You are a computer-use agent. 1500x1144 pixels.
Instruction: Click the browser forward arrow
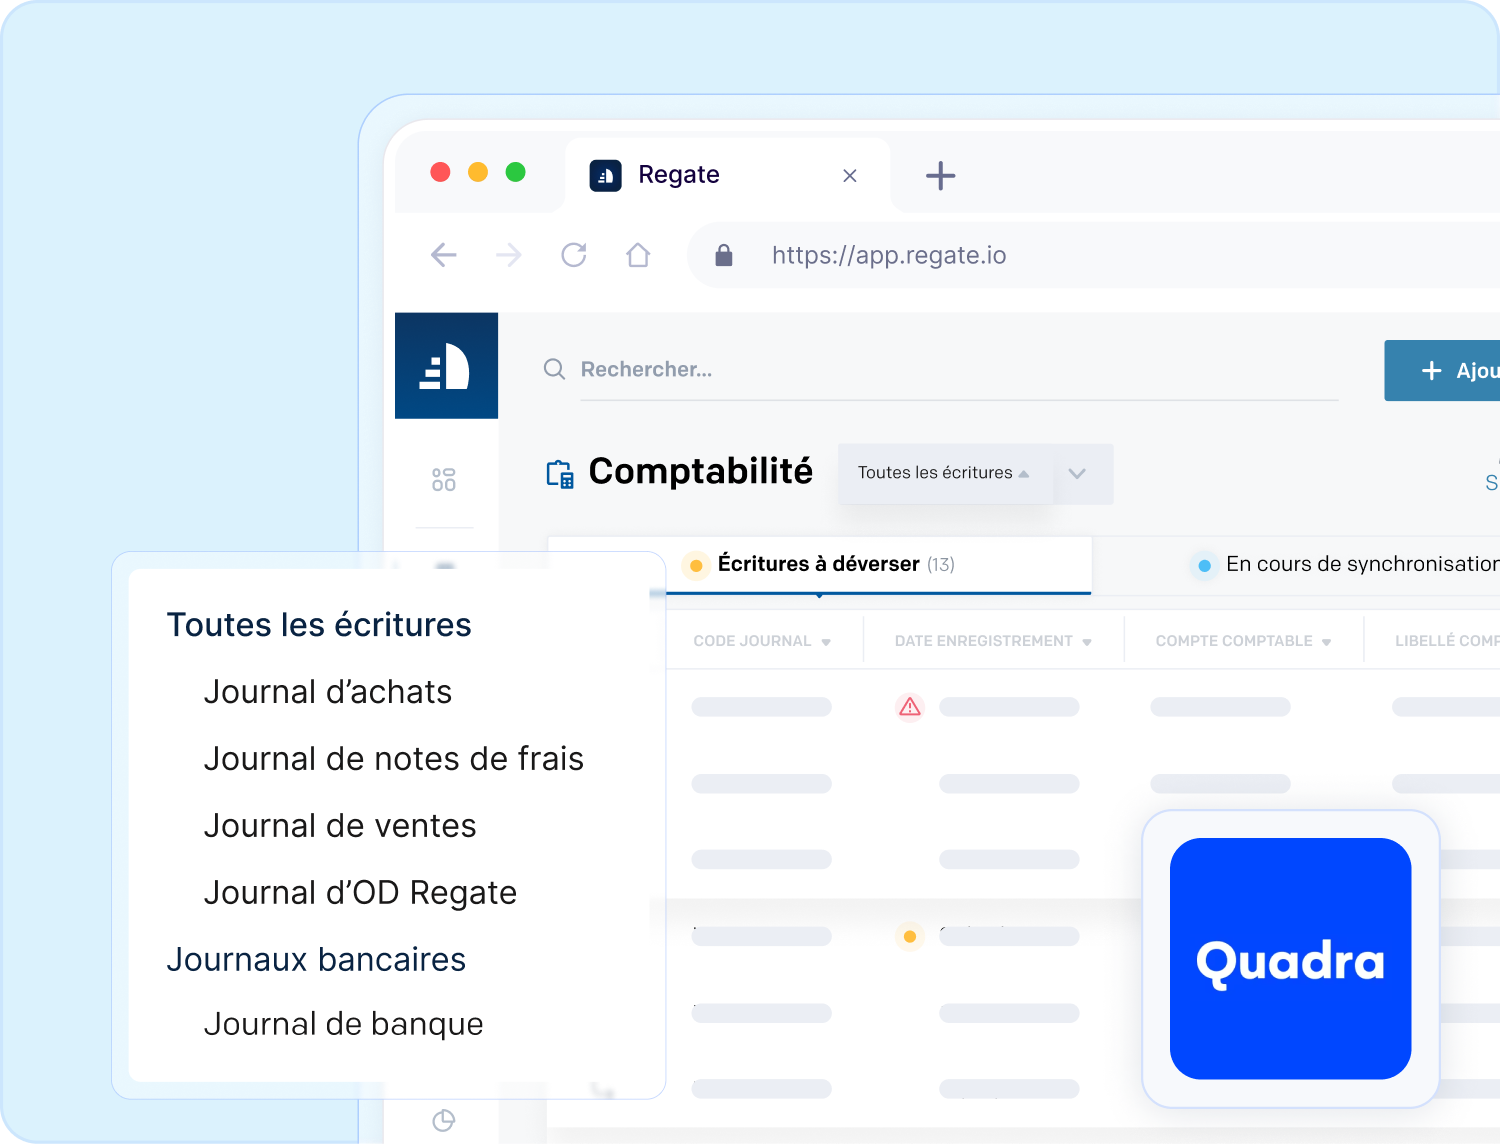509,255
